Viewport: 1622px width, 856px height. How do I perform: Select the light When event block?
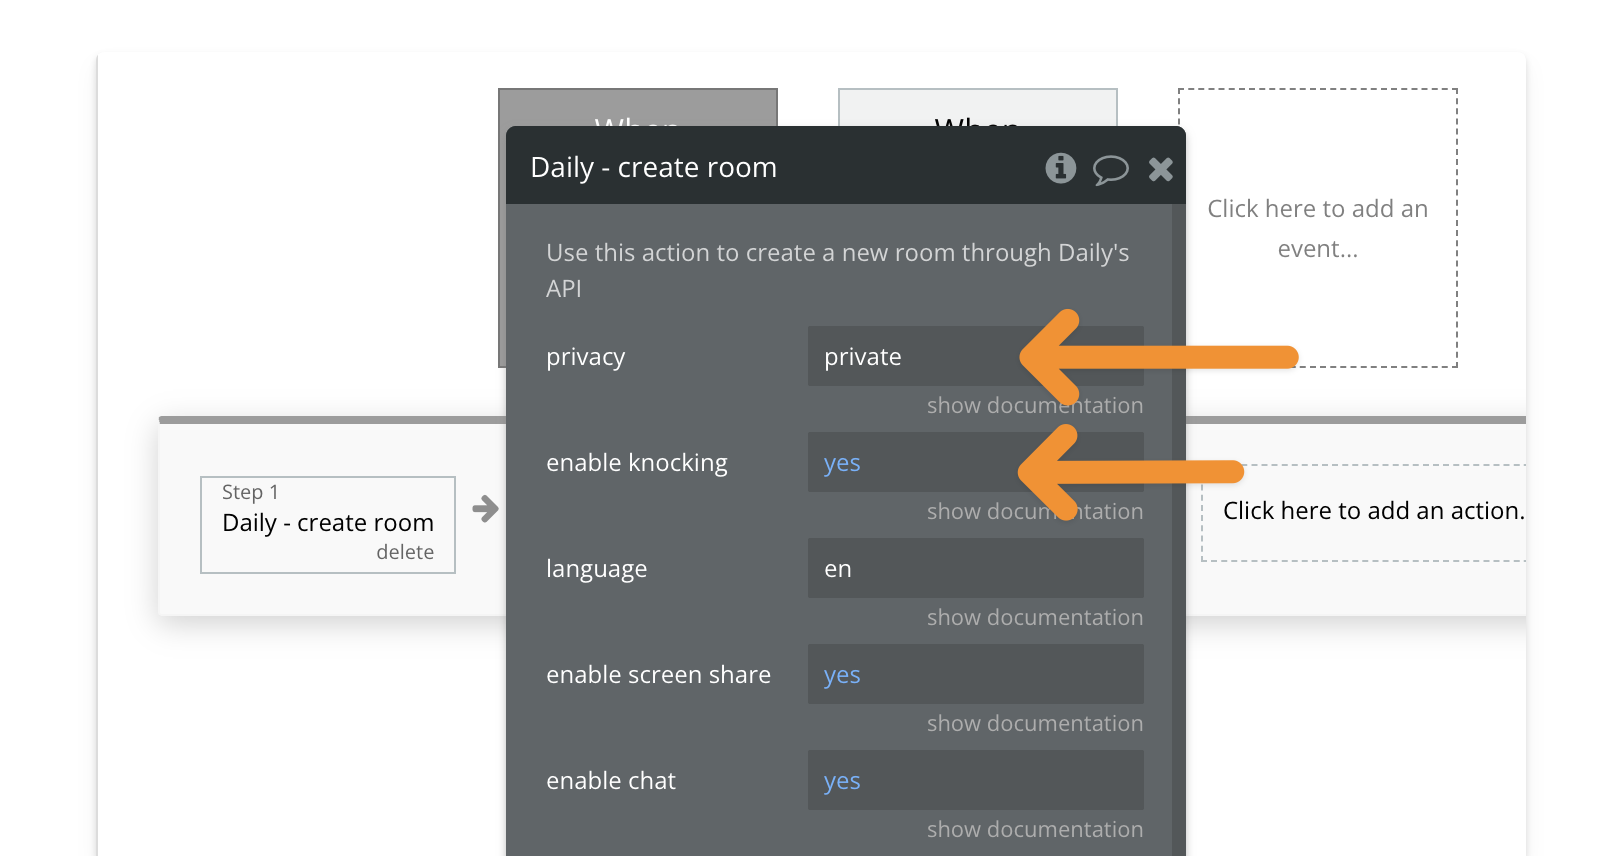click(977, 107)
